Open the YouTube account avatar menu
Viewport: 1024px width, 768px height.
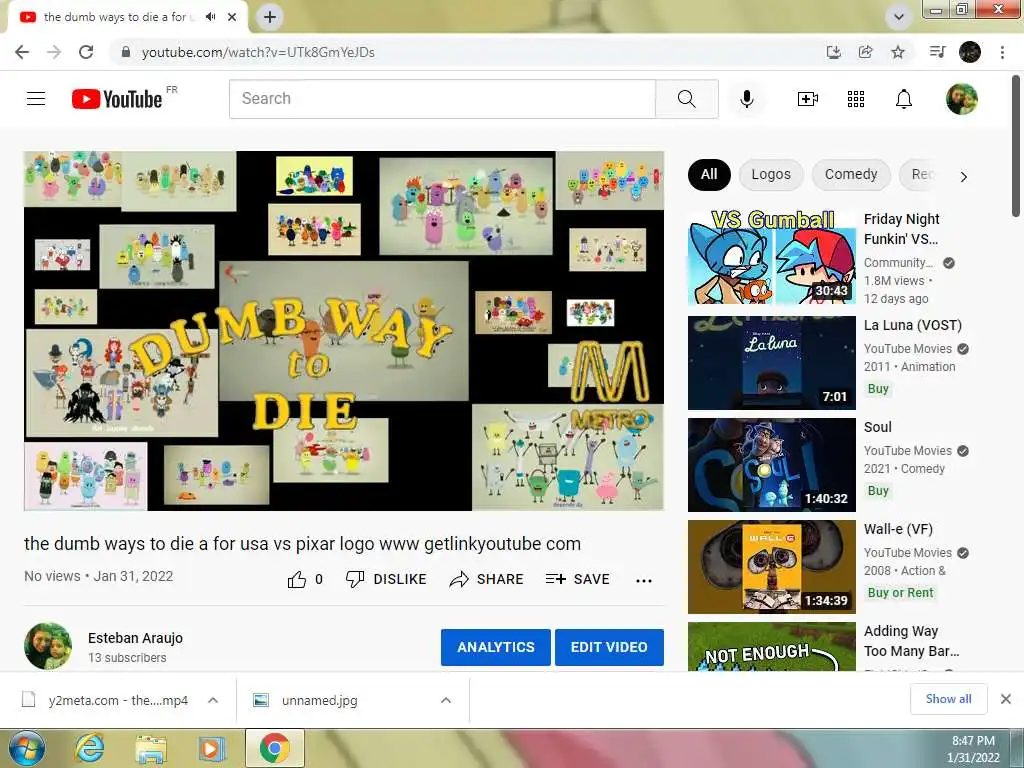(x=962, y=99)
